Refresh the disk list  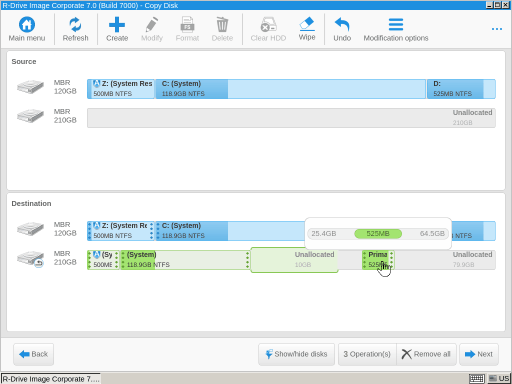[75, 29]
